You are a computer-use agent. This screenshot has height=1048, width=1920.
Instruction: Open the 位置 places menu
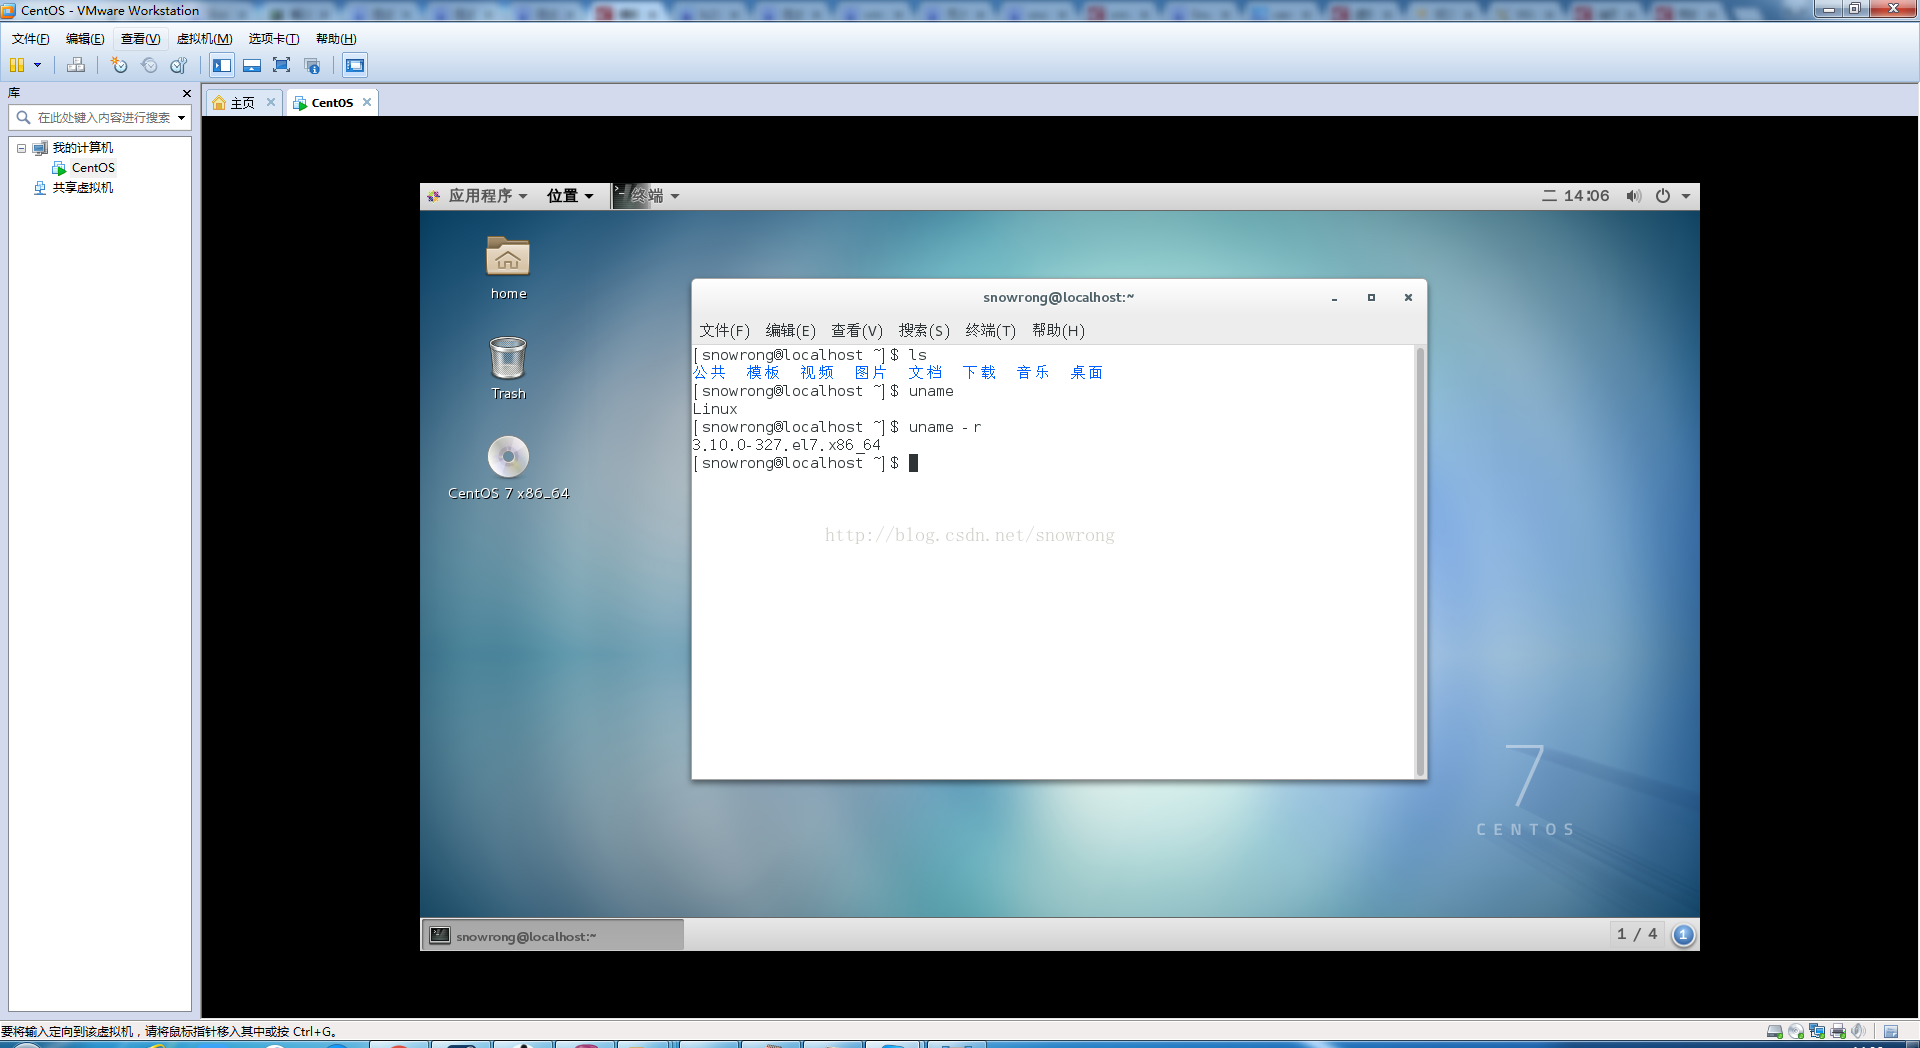pos(570,196)
